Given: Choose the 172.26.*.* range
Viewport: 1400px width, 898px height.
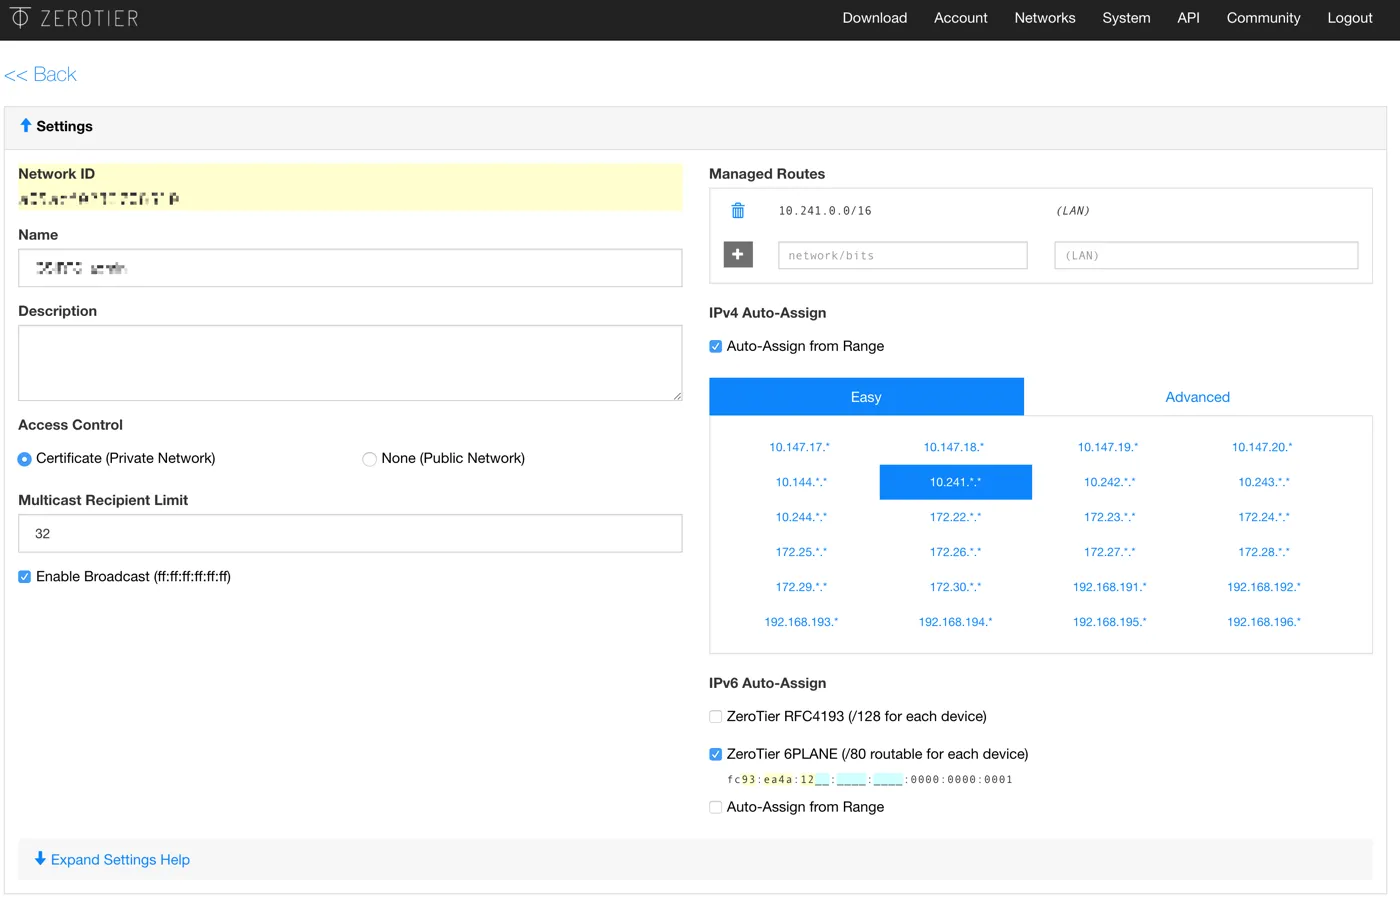Looking at the screenshot, I should point(955,552).
